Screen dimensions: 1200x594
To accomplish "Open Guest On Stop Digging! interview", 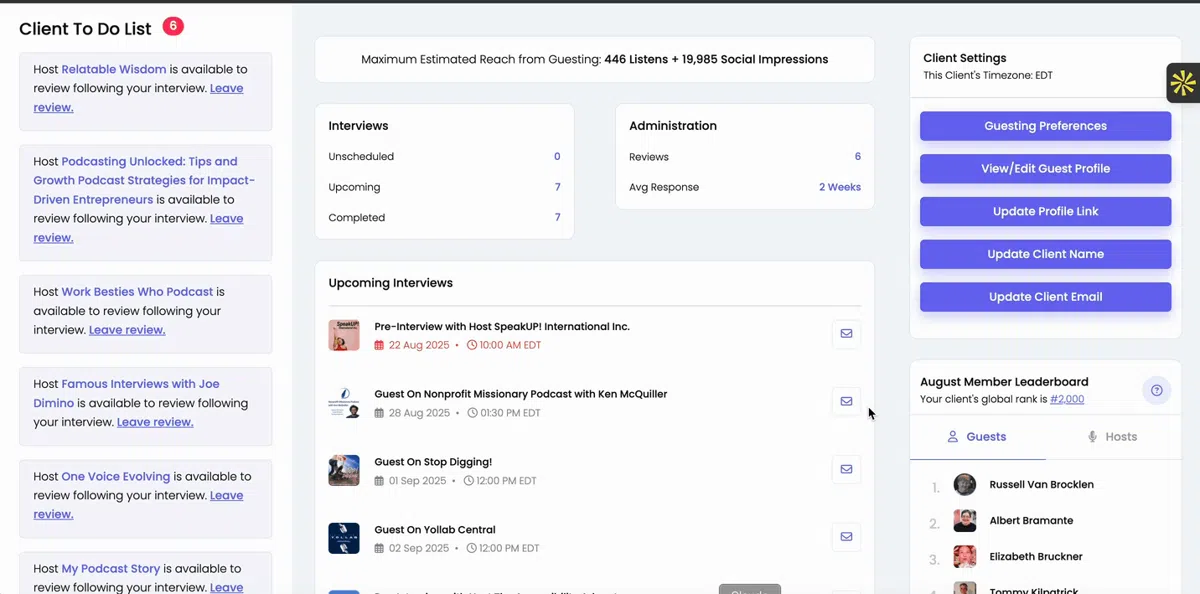I will click(x=433, y=462).
